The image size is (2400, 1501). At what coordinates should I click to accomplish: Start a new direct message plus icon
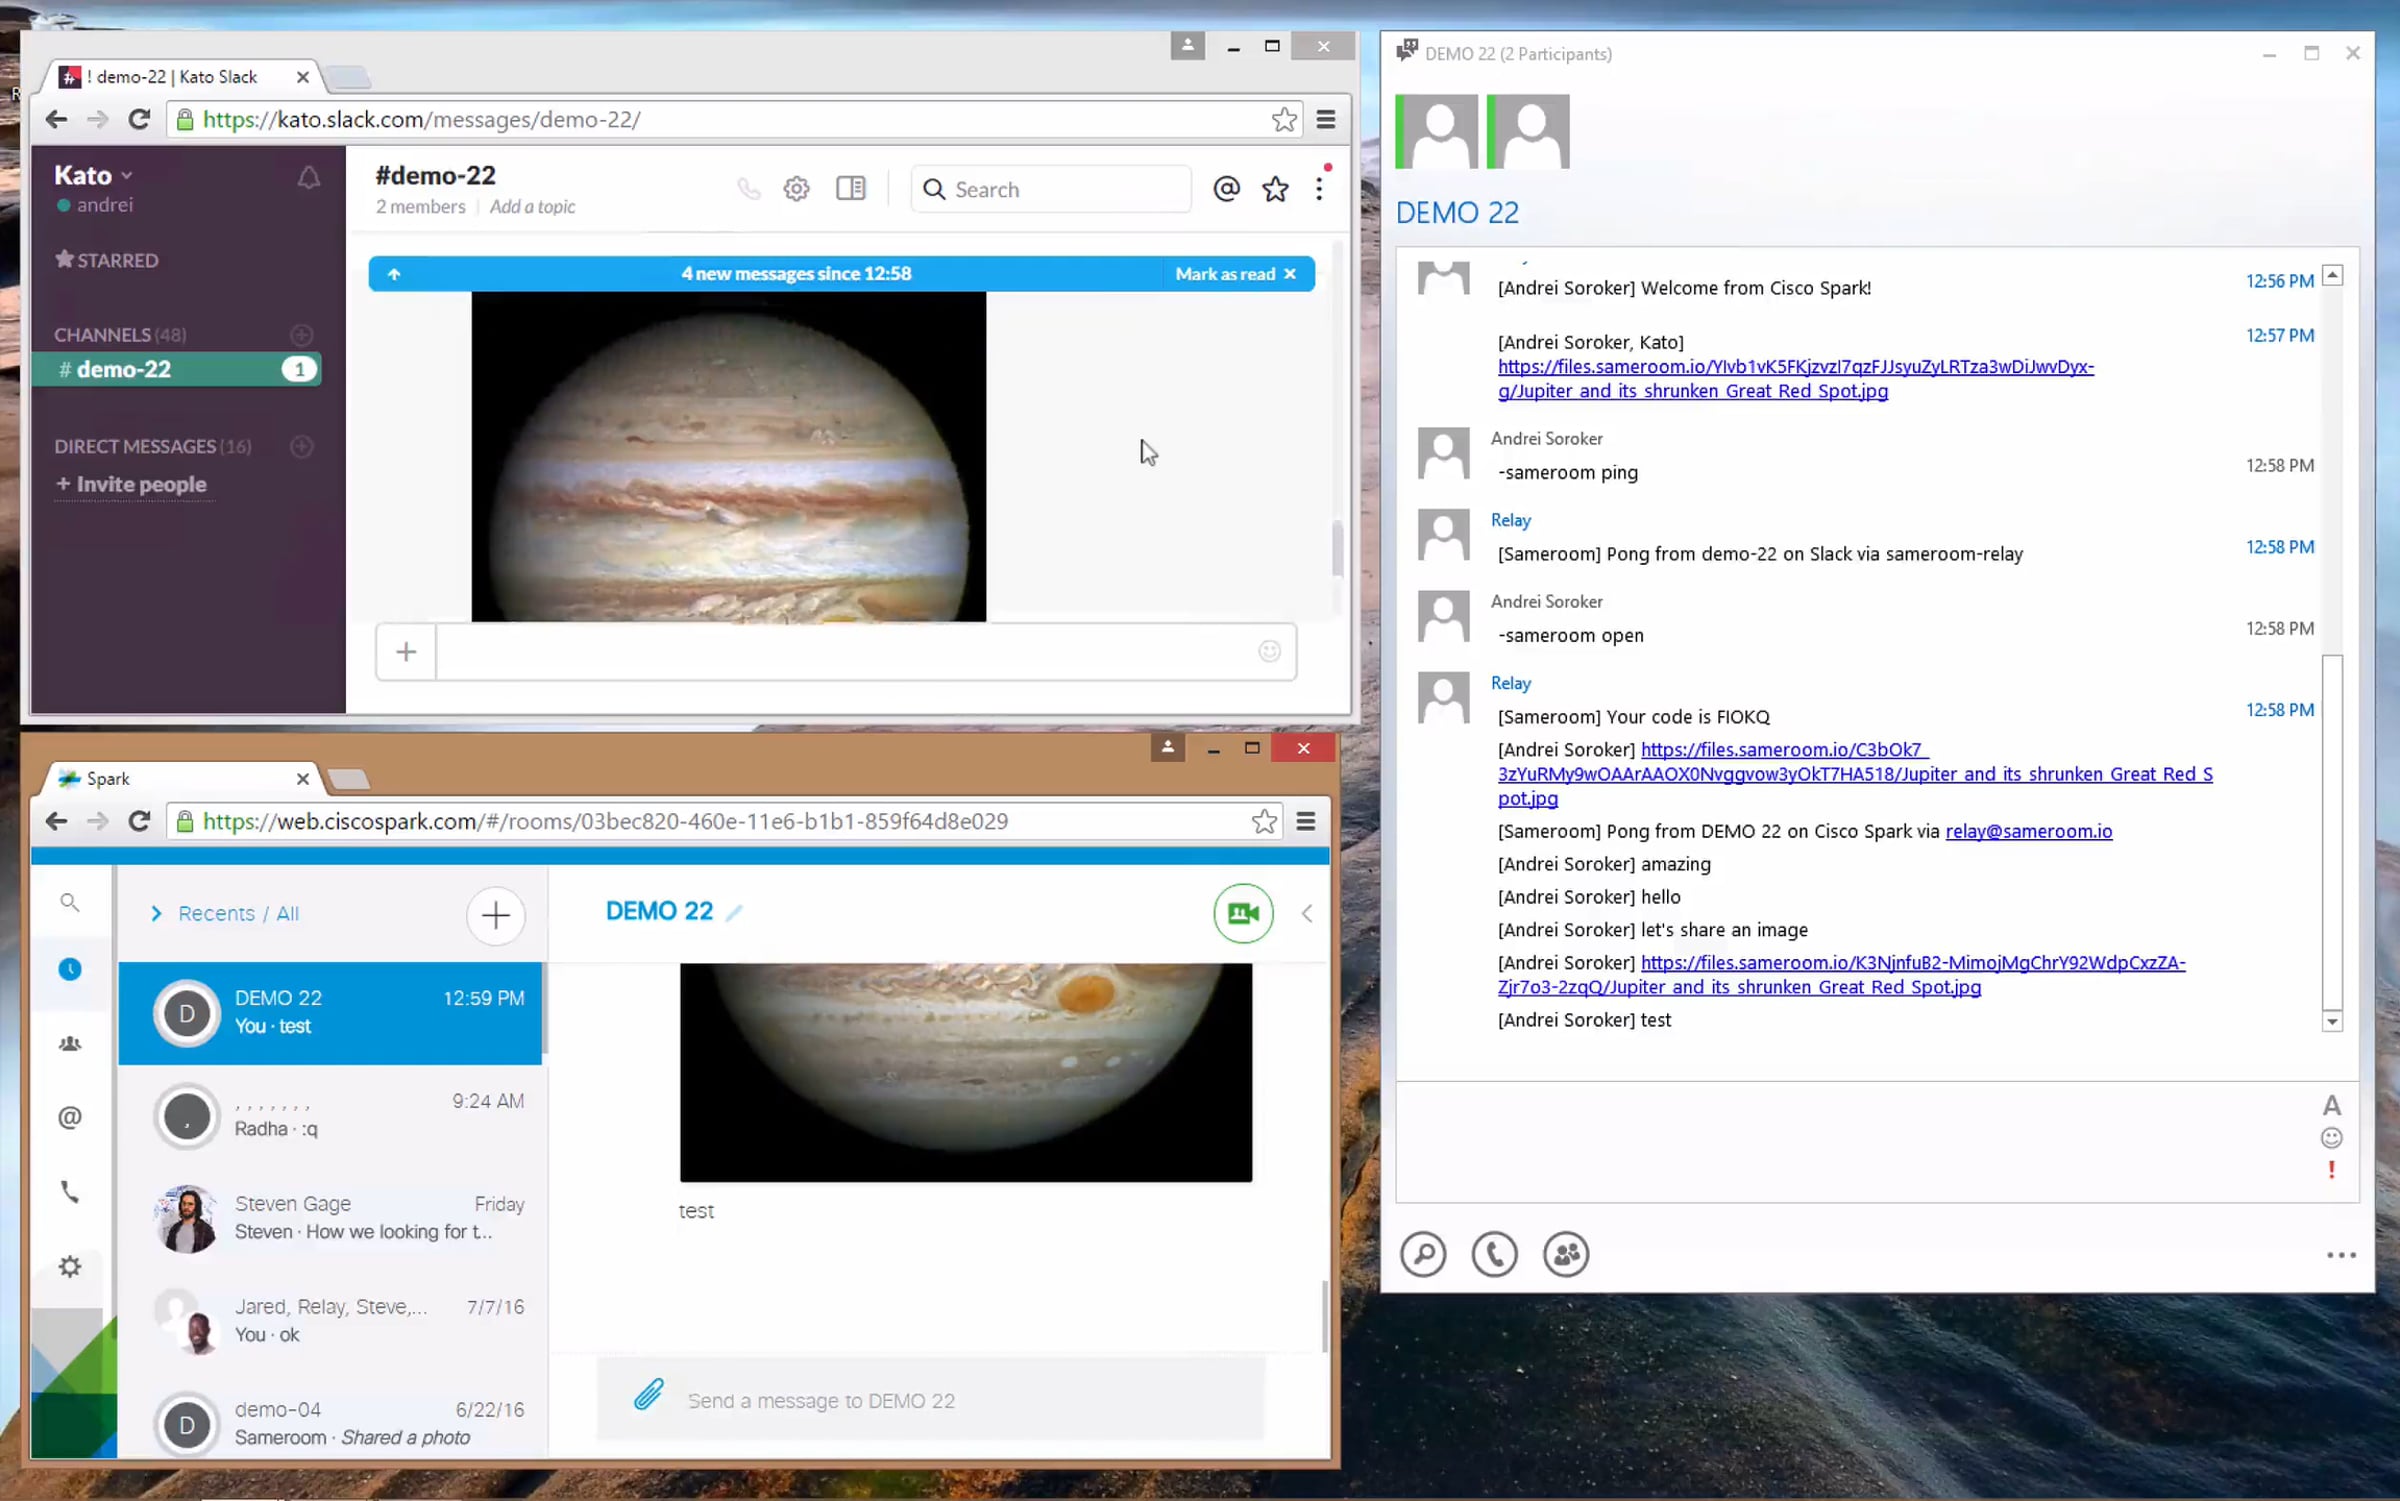click(x=301, y=446)
